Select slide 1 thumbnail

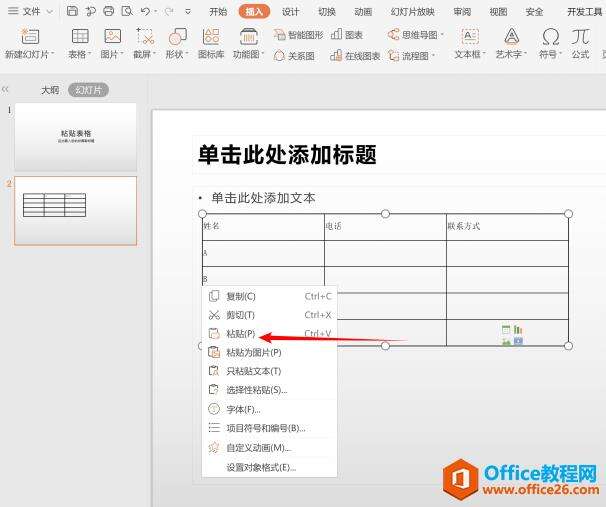pyautogui.click(x=75, y=137)
